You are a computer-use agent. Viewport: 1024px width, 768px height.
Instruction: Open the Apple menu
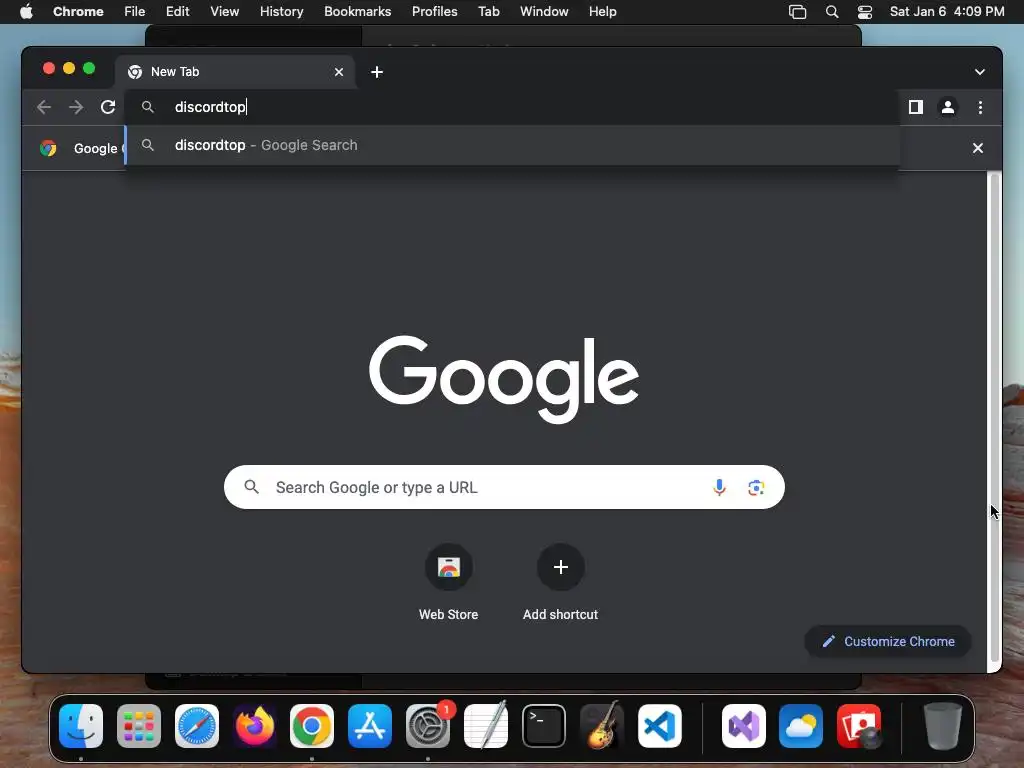(x=26, y=12)
